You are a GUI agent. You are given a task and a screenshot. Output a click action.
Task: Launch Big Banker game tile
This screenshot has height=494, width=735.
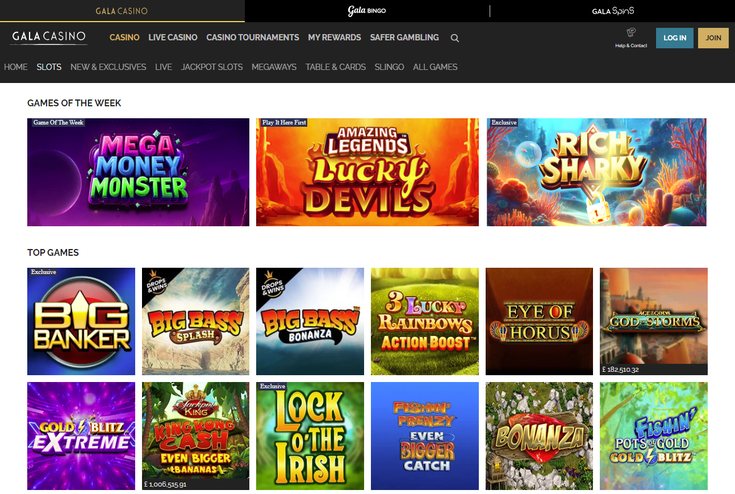tap(81, 321)
